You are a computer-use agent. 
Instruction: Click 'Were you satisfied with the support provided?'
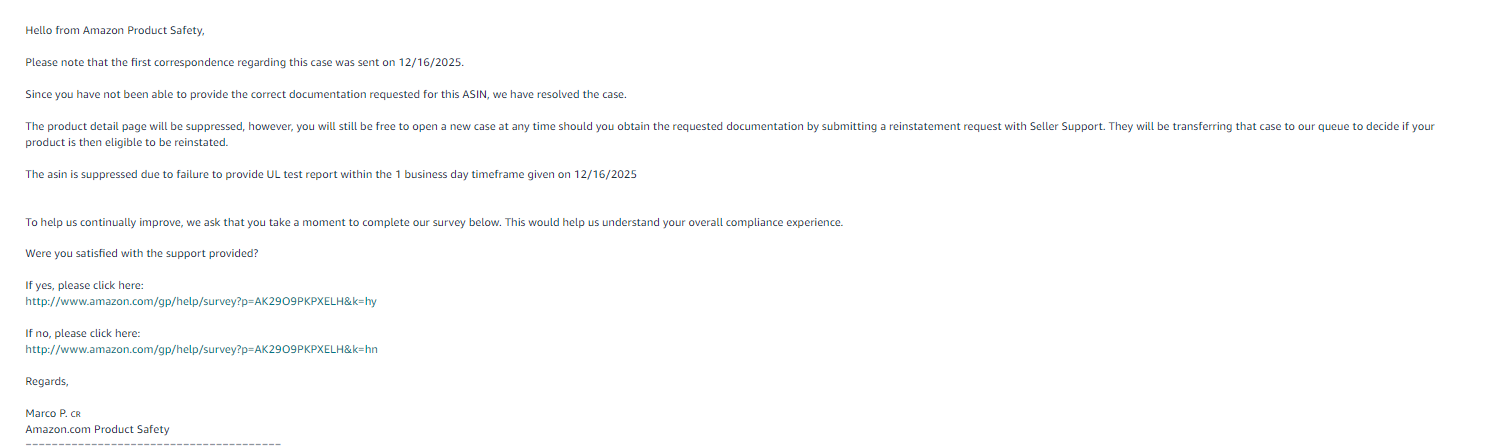[142, 253]
